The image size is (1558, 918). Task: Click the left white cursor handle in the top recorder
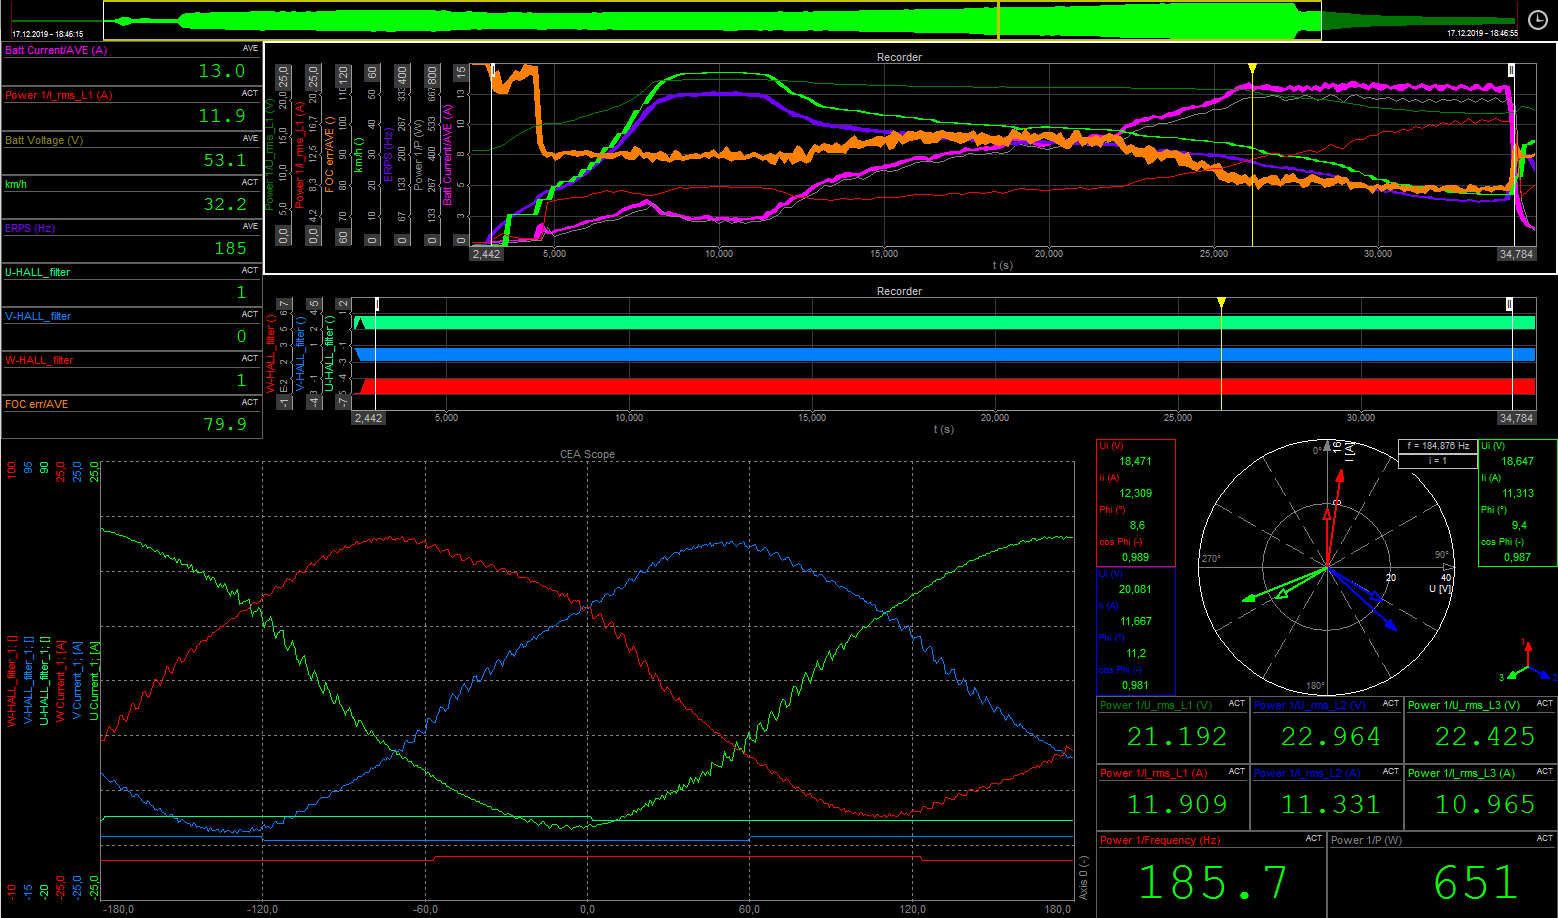pos(492,69)
